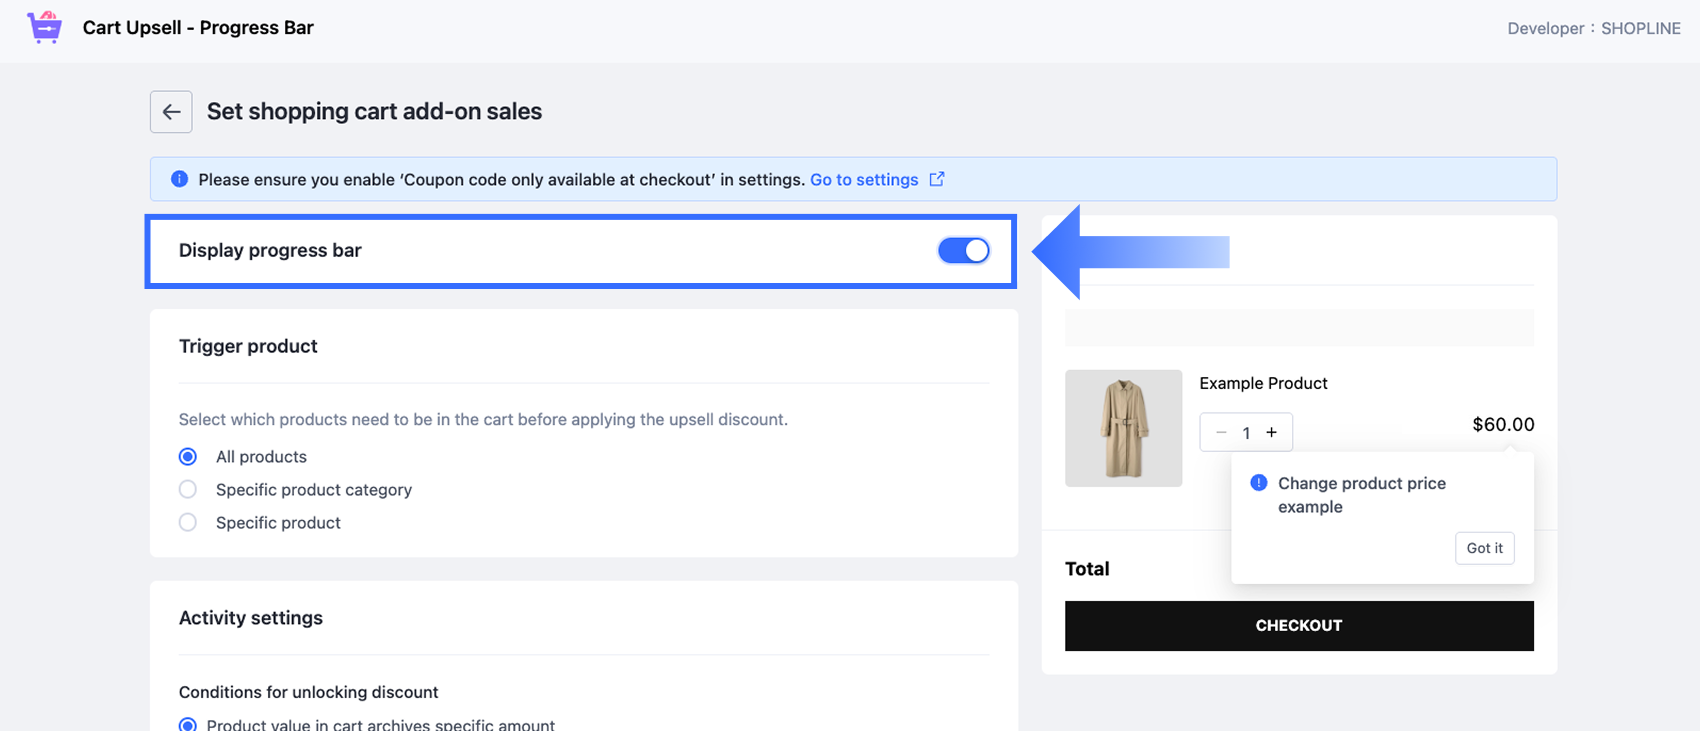Click the info icon in the blue banner
Viewport: 1700px width, 731px height.
coord(179,179)
